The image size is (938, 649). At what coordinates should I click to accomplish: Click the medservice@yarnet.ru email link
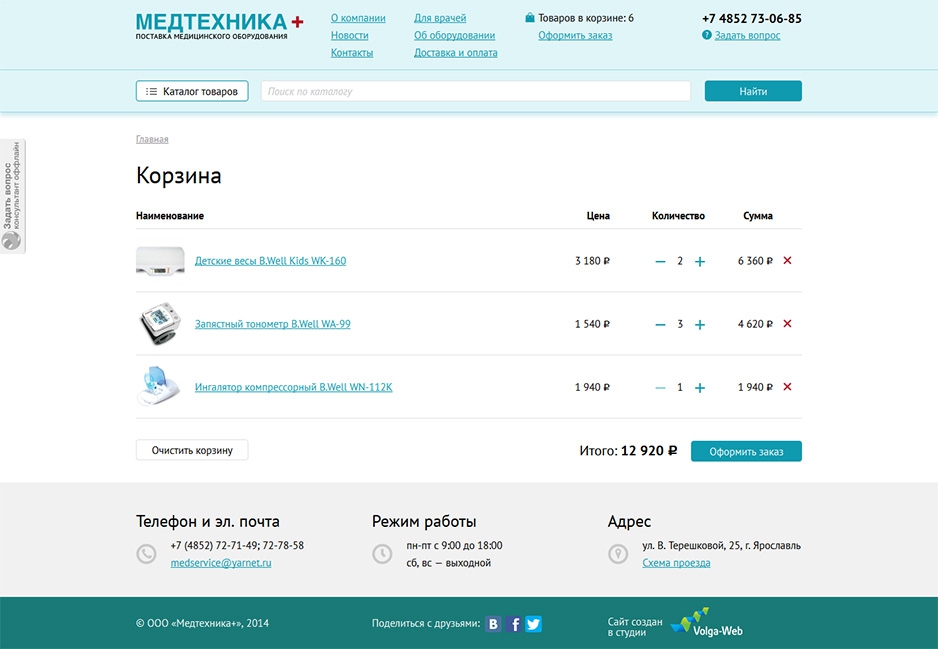[221, 563]
